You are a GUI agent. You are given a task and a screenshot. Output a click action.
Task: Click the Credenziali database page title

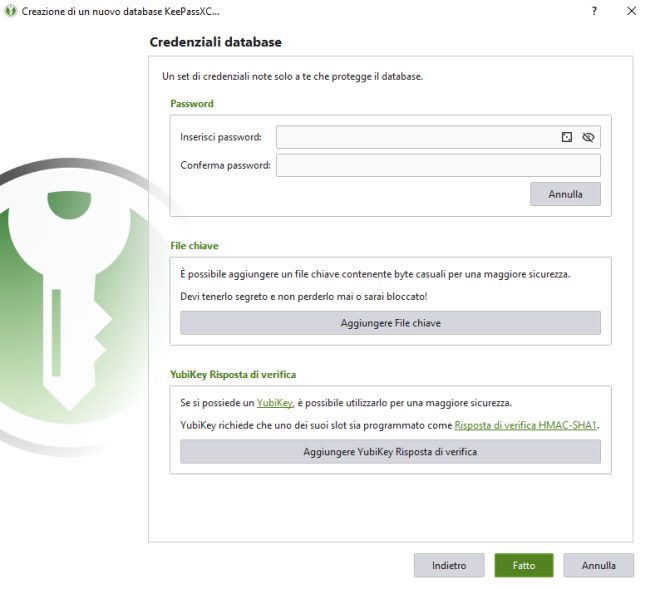(218, 43)
